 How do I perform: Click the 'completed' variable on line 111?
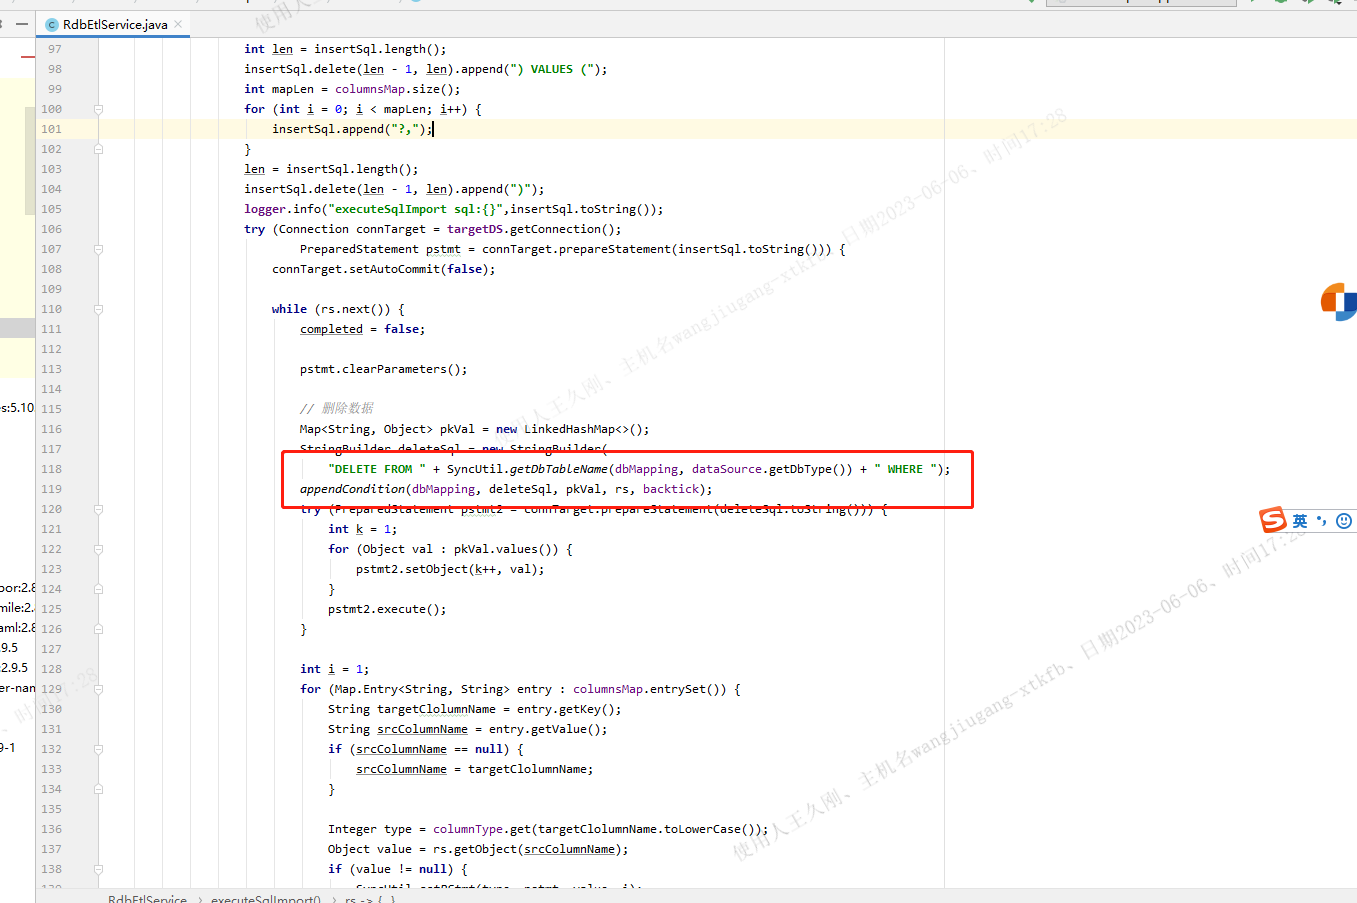click(x=331, y=329)
